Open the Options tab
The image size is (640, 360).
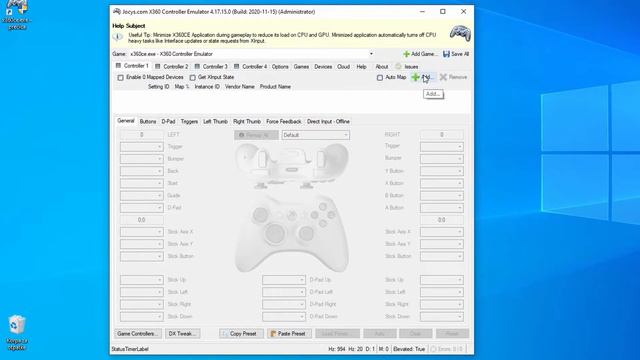[x=280, y=67]
